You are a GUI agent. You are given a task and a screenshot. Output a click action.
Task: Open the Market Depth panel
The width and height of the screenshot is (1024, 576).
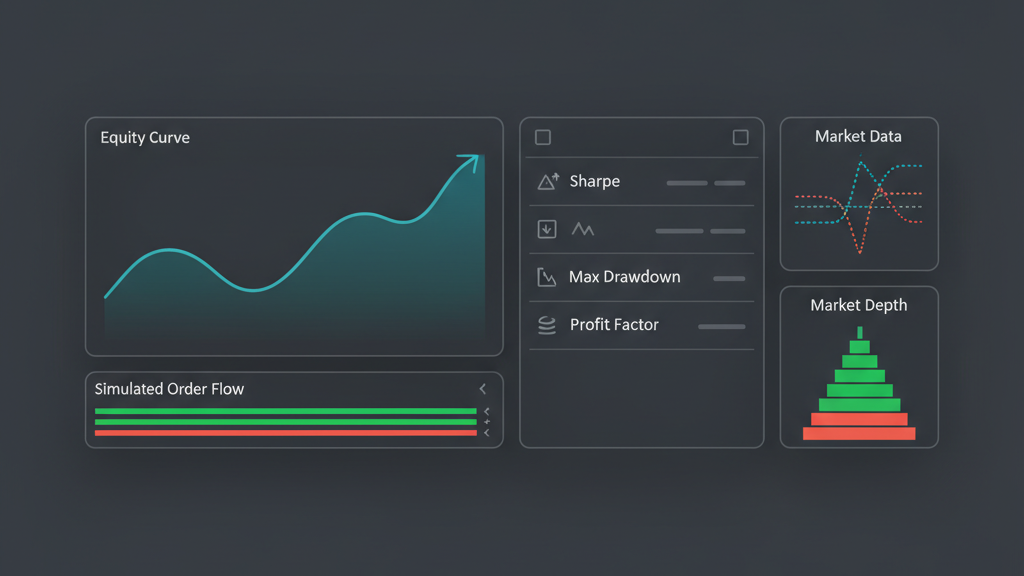858,305
